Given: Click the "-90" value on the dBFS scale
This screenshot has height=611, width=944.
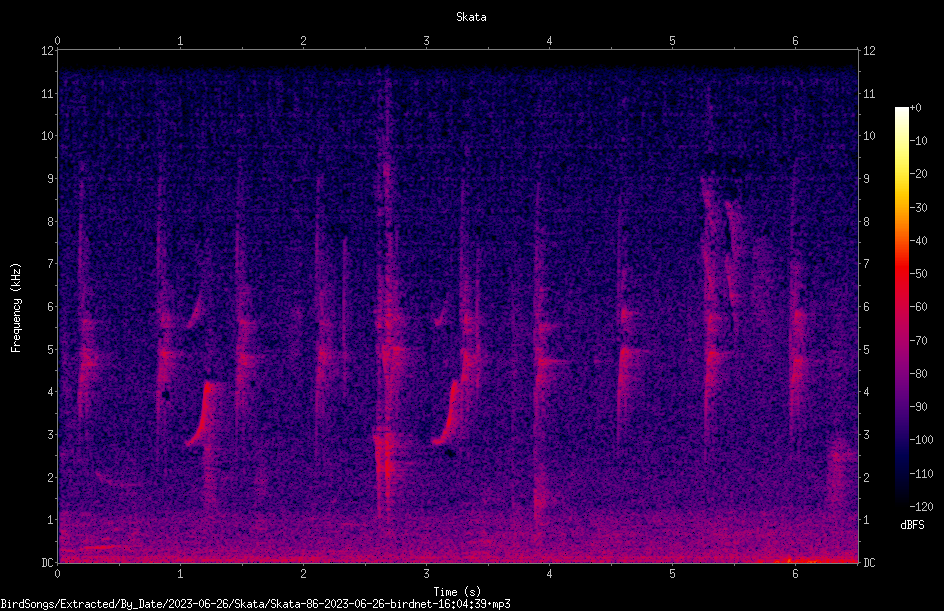Looking at the screenshot, I should click(918, 407).
